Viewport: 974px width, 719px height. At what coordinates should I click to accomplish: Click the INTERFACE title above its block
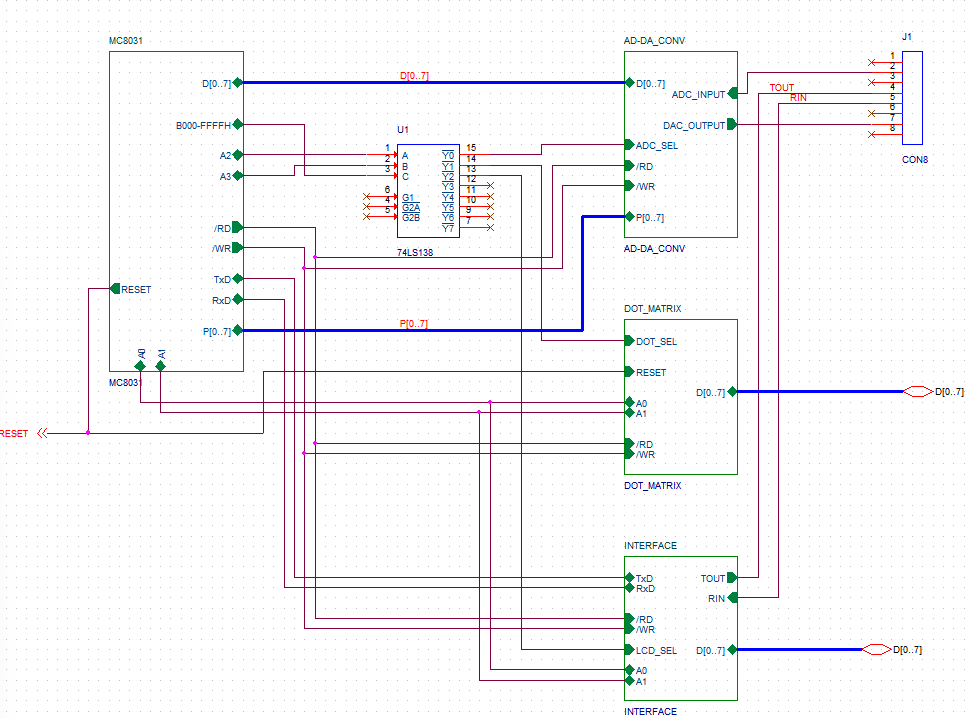[650, 545]
